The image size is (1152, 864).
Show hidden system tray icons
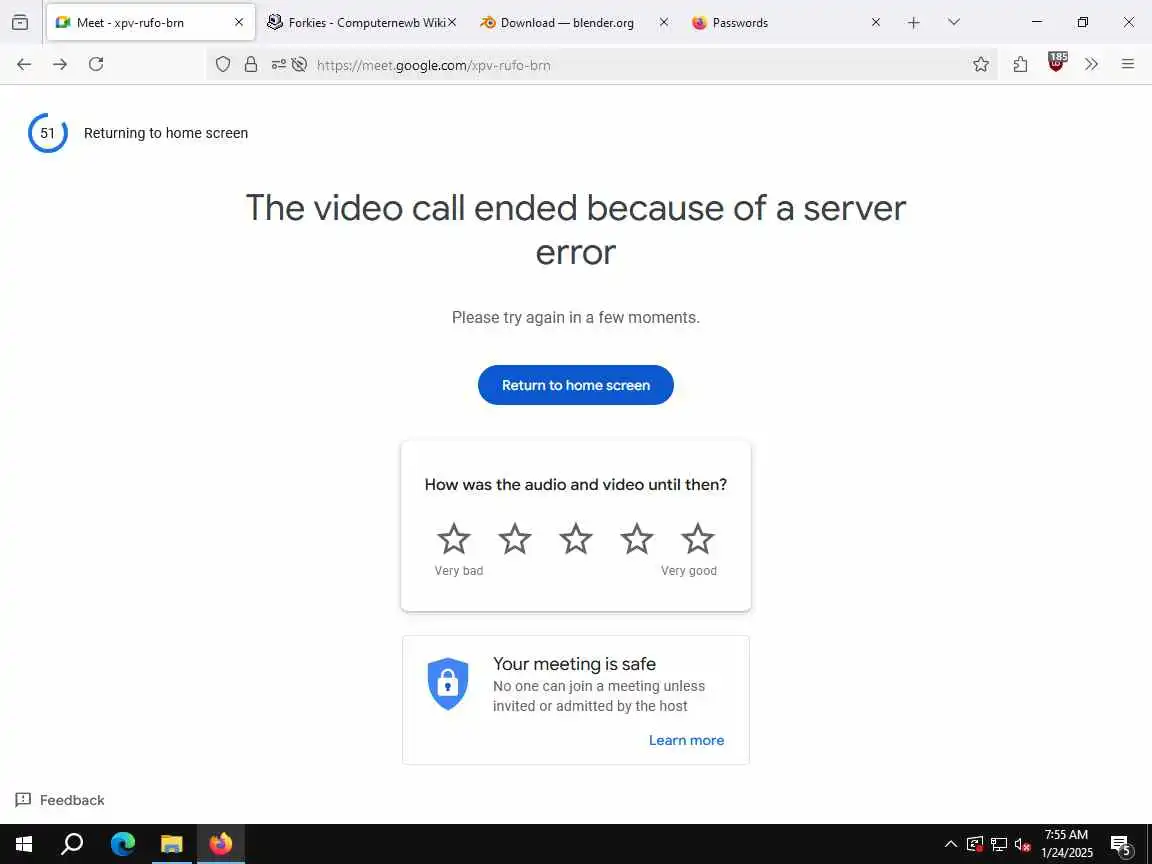point(951,843)
